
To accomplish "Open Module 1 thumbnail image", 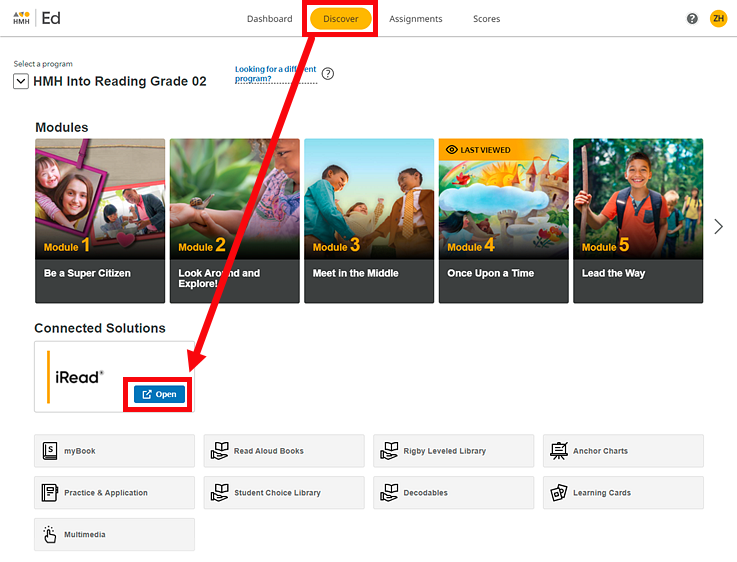I will [x=100, y=199].
